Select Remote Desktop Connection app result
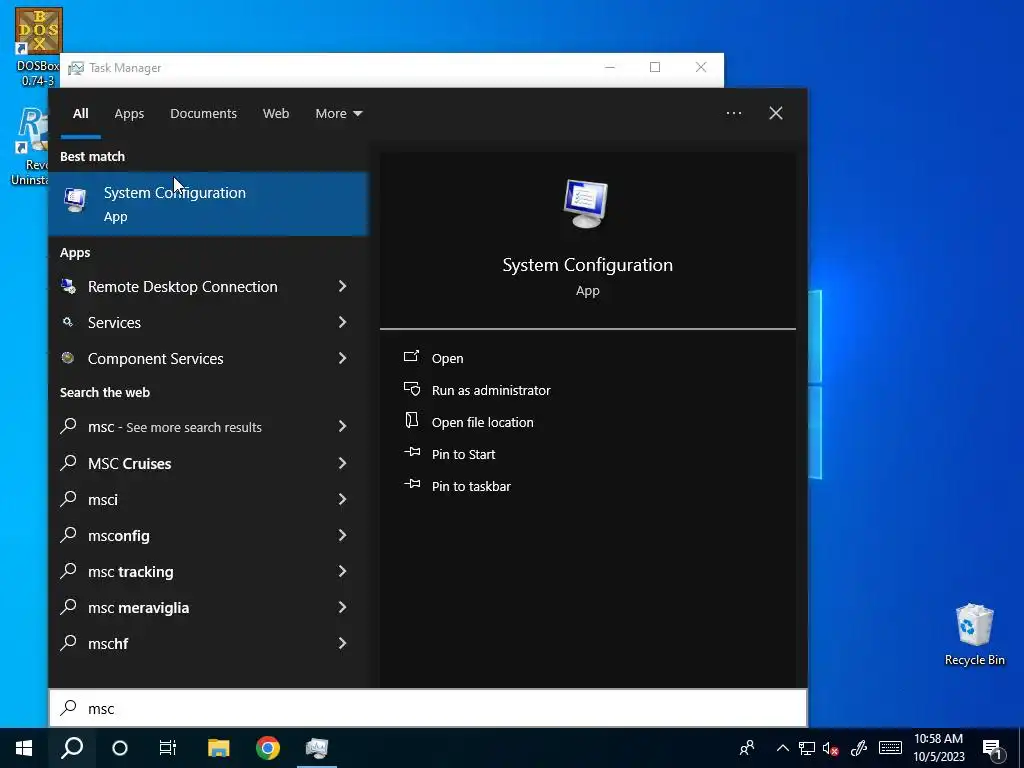The height and width of the screenshot is (768, 1024). (x=182, y=287)
